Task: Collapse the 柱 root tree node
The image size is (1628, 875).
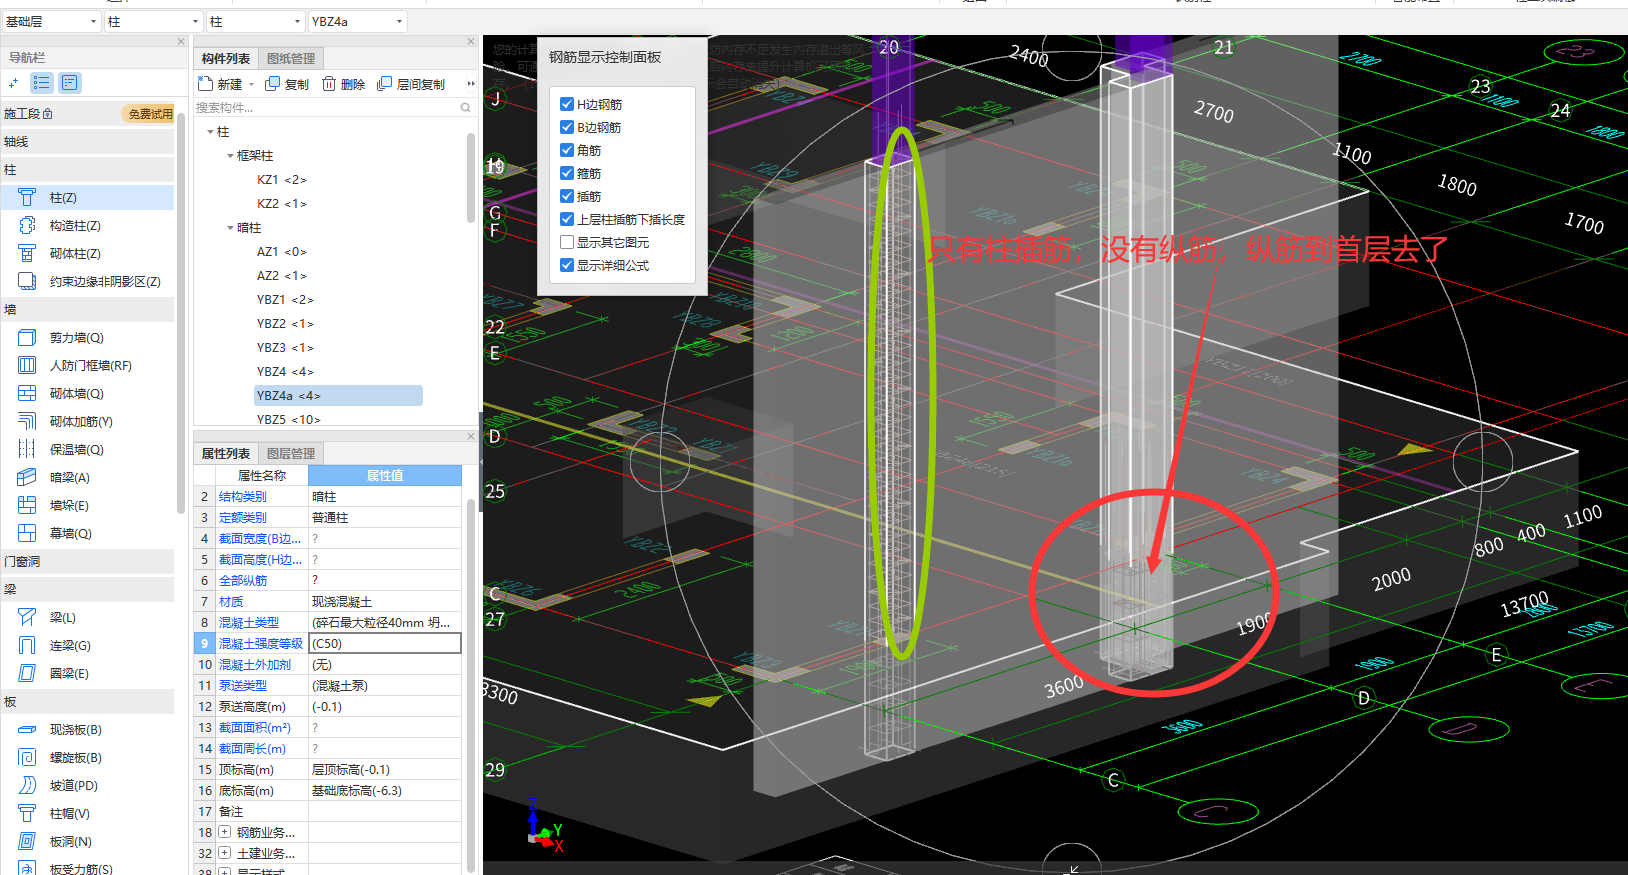Action: (210, 132)
